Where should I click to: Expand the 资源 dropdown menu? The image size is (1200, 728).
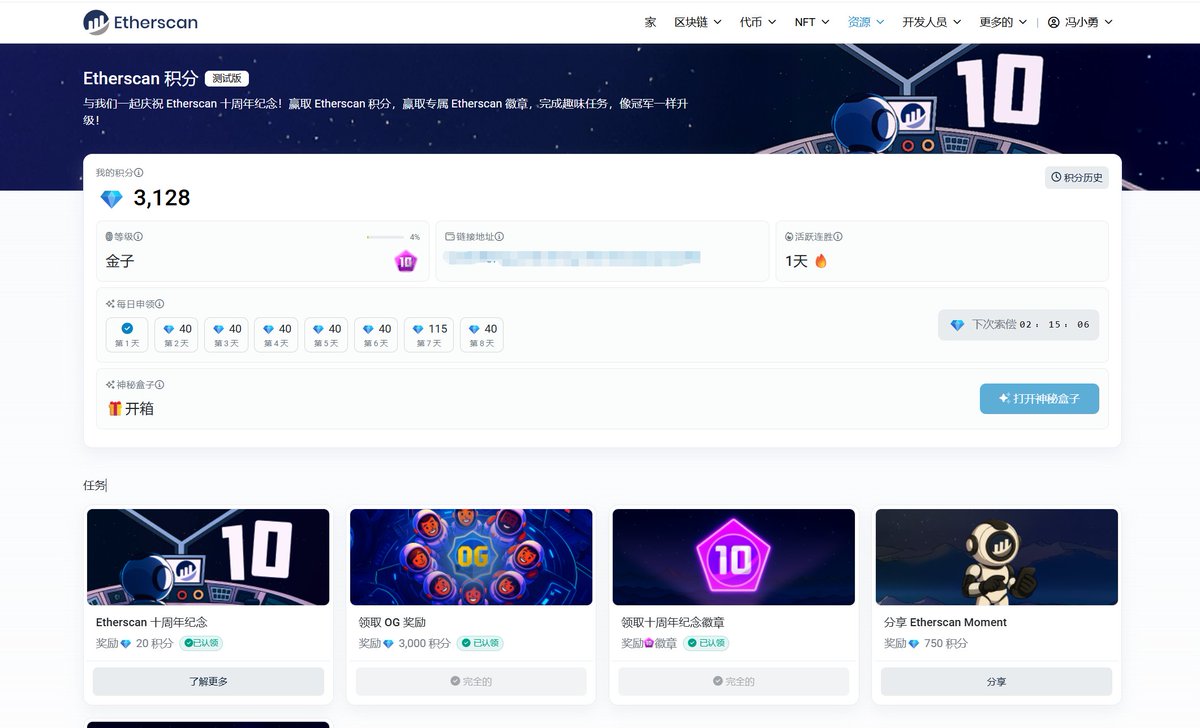pos(865,22)
